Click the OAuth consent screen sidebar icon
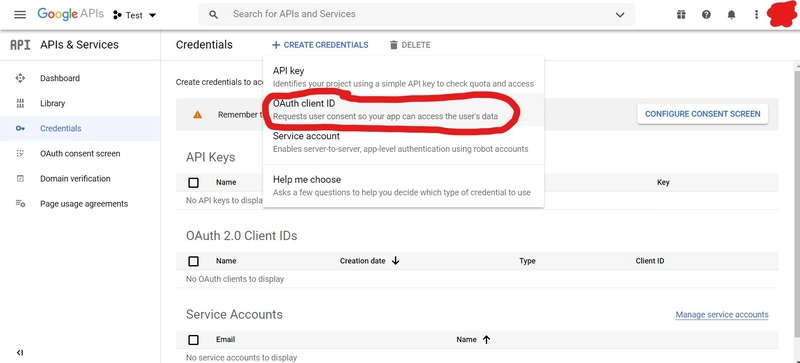The height and width of the screenshot is (363, 800). pyautogui.click(x=20, y=153)
